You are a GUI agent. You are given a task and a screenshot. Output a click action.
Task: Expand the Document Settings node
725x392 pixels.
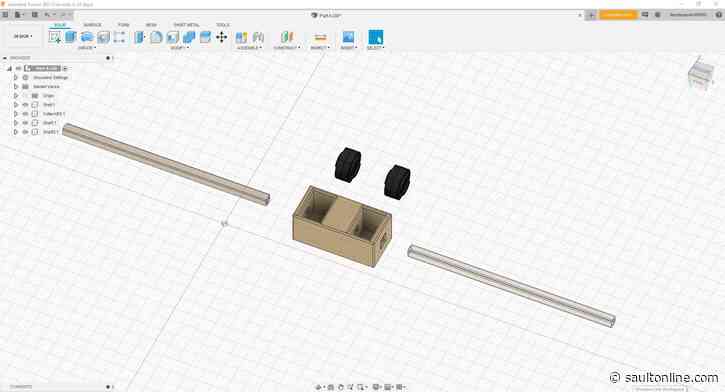click(16, 78)
